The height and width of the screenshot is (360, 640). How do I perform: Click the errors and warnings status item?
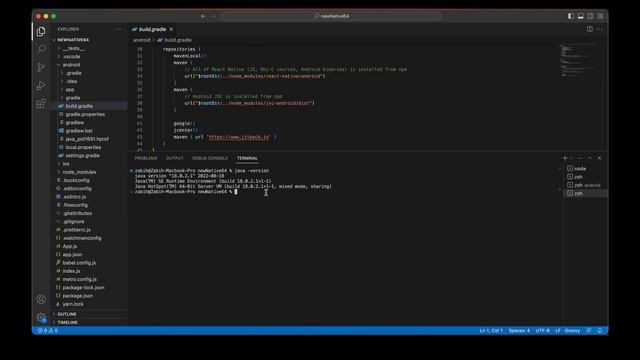tap(48, 330)
